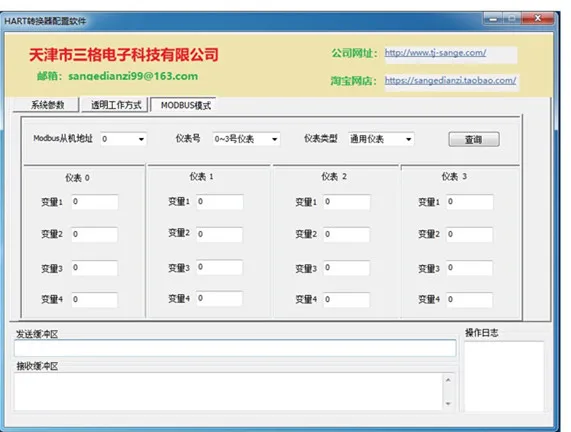The width and height of the screenshot is (571, 432).
Task: Click the 仪表 1 变量2 input field
Action: [x=220, y=234]
